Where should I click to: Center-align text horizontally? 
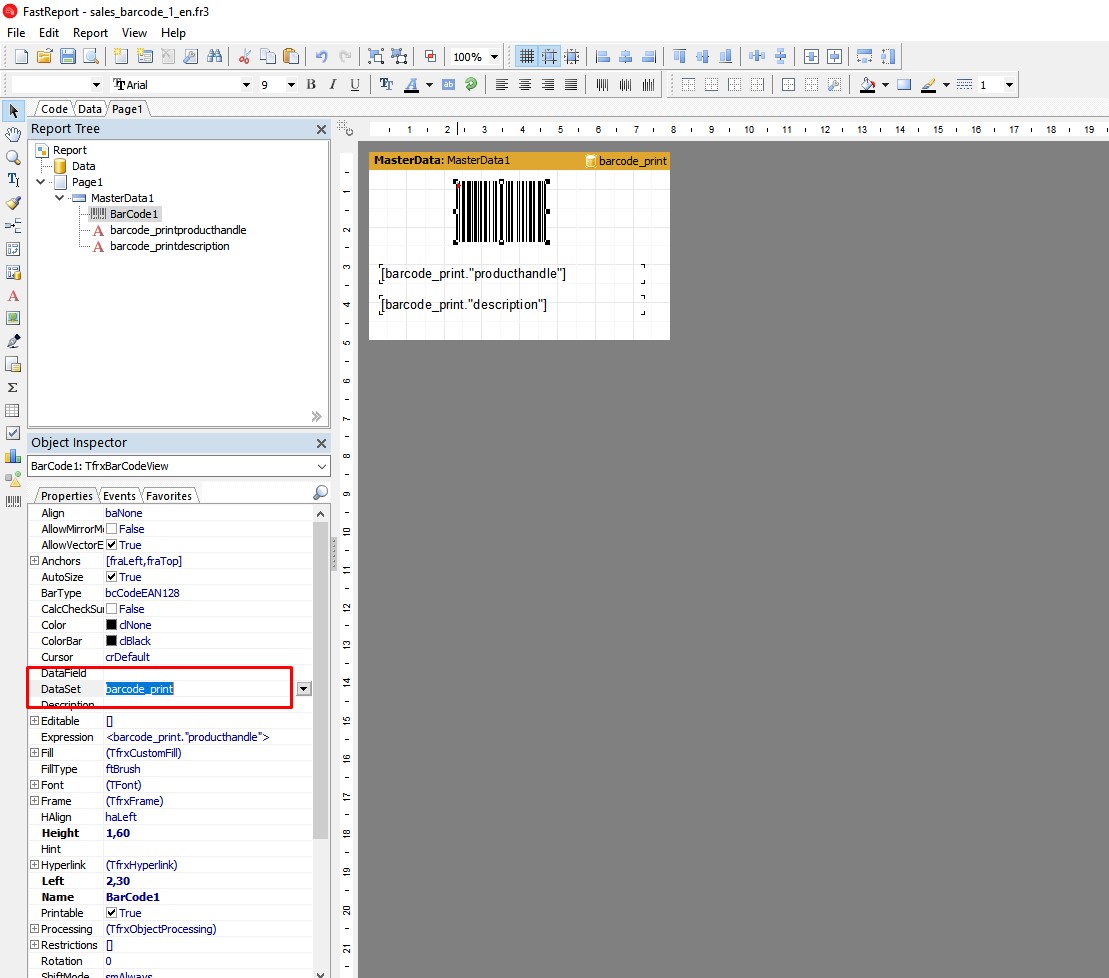(x=525, y=85)
